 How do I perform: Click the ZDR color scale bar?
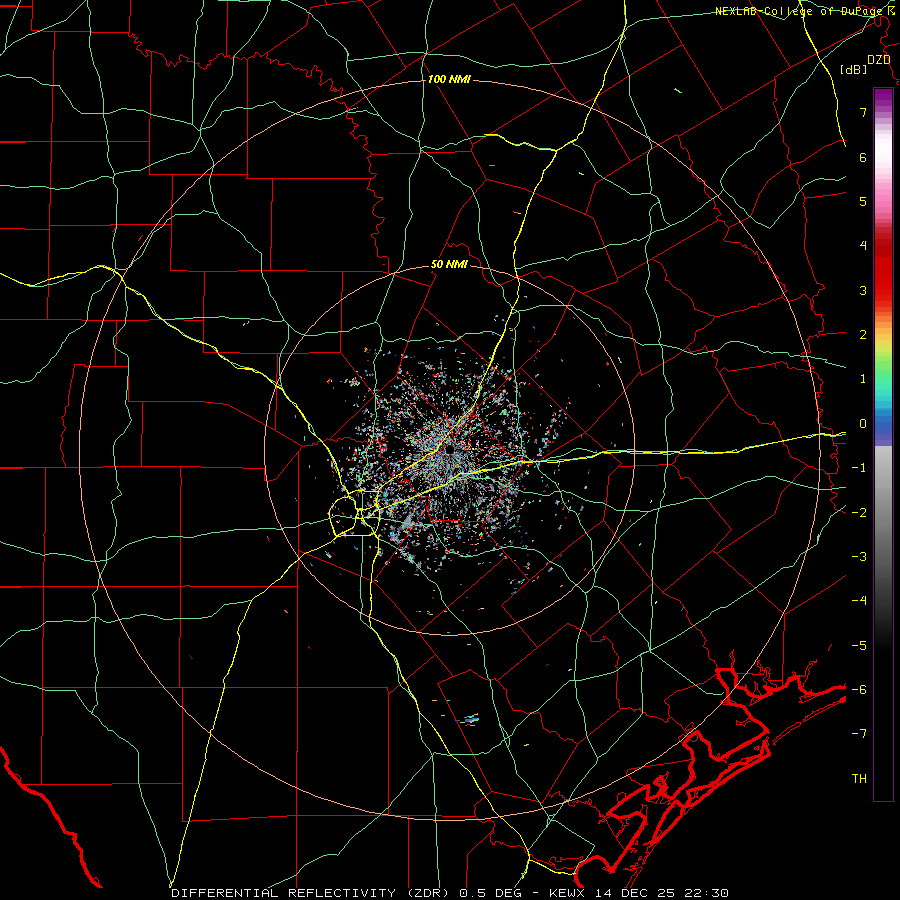[883, 444]
